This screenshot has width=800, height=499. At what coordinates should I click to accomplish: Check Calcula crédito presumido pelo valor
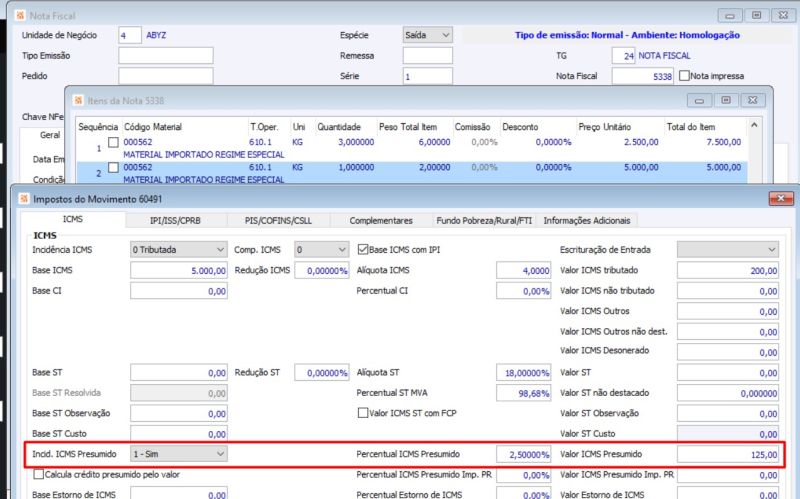(x=38, y=475)
